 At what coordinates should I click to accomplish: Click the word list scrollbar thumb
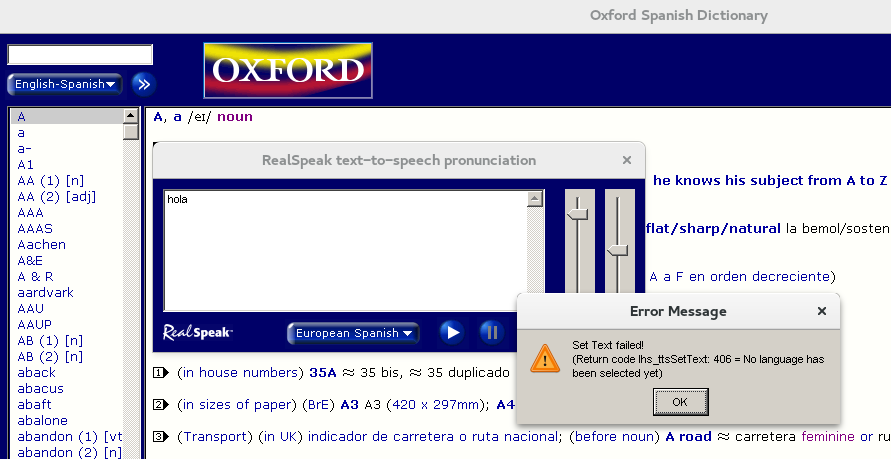point(131,132)
